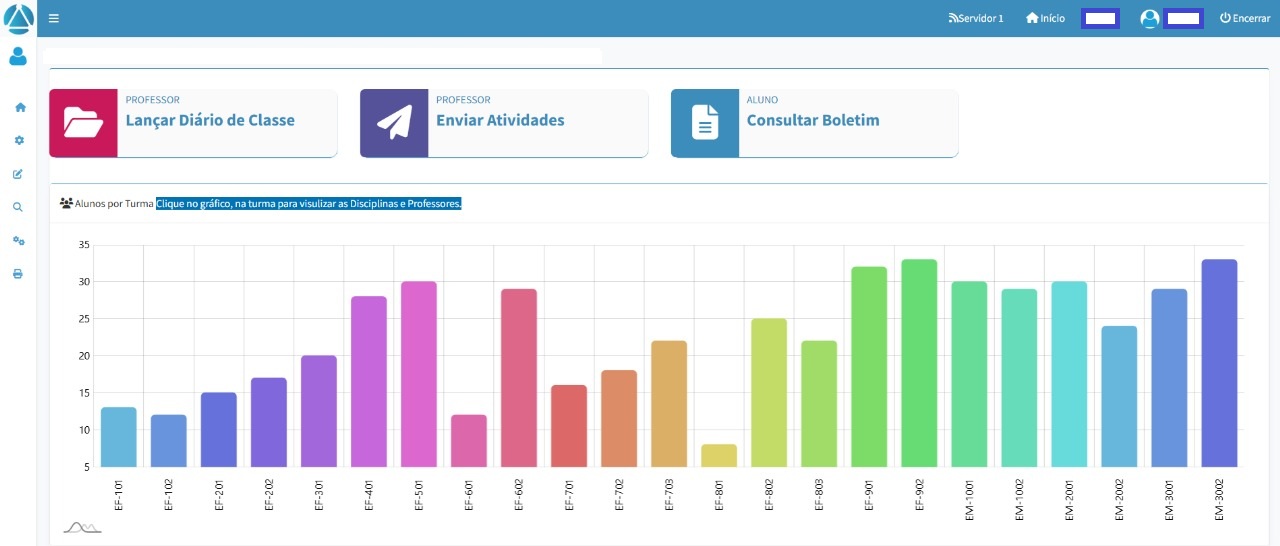This screenshot has height=546, width=1280.
Task: Go to Início in the top bar
Action: pos(1045,18)
